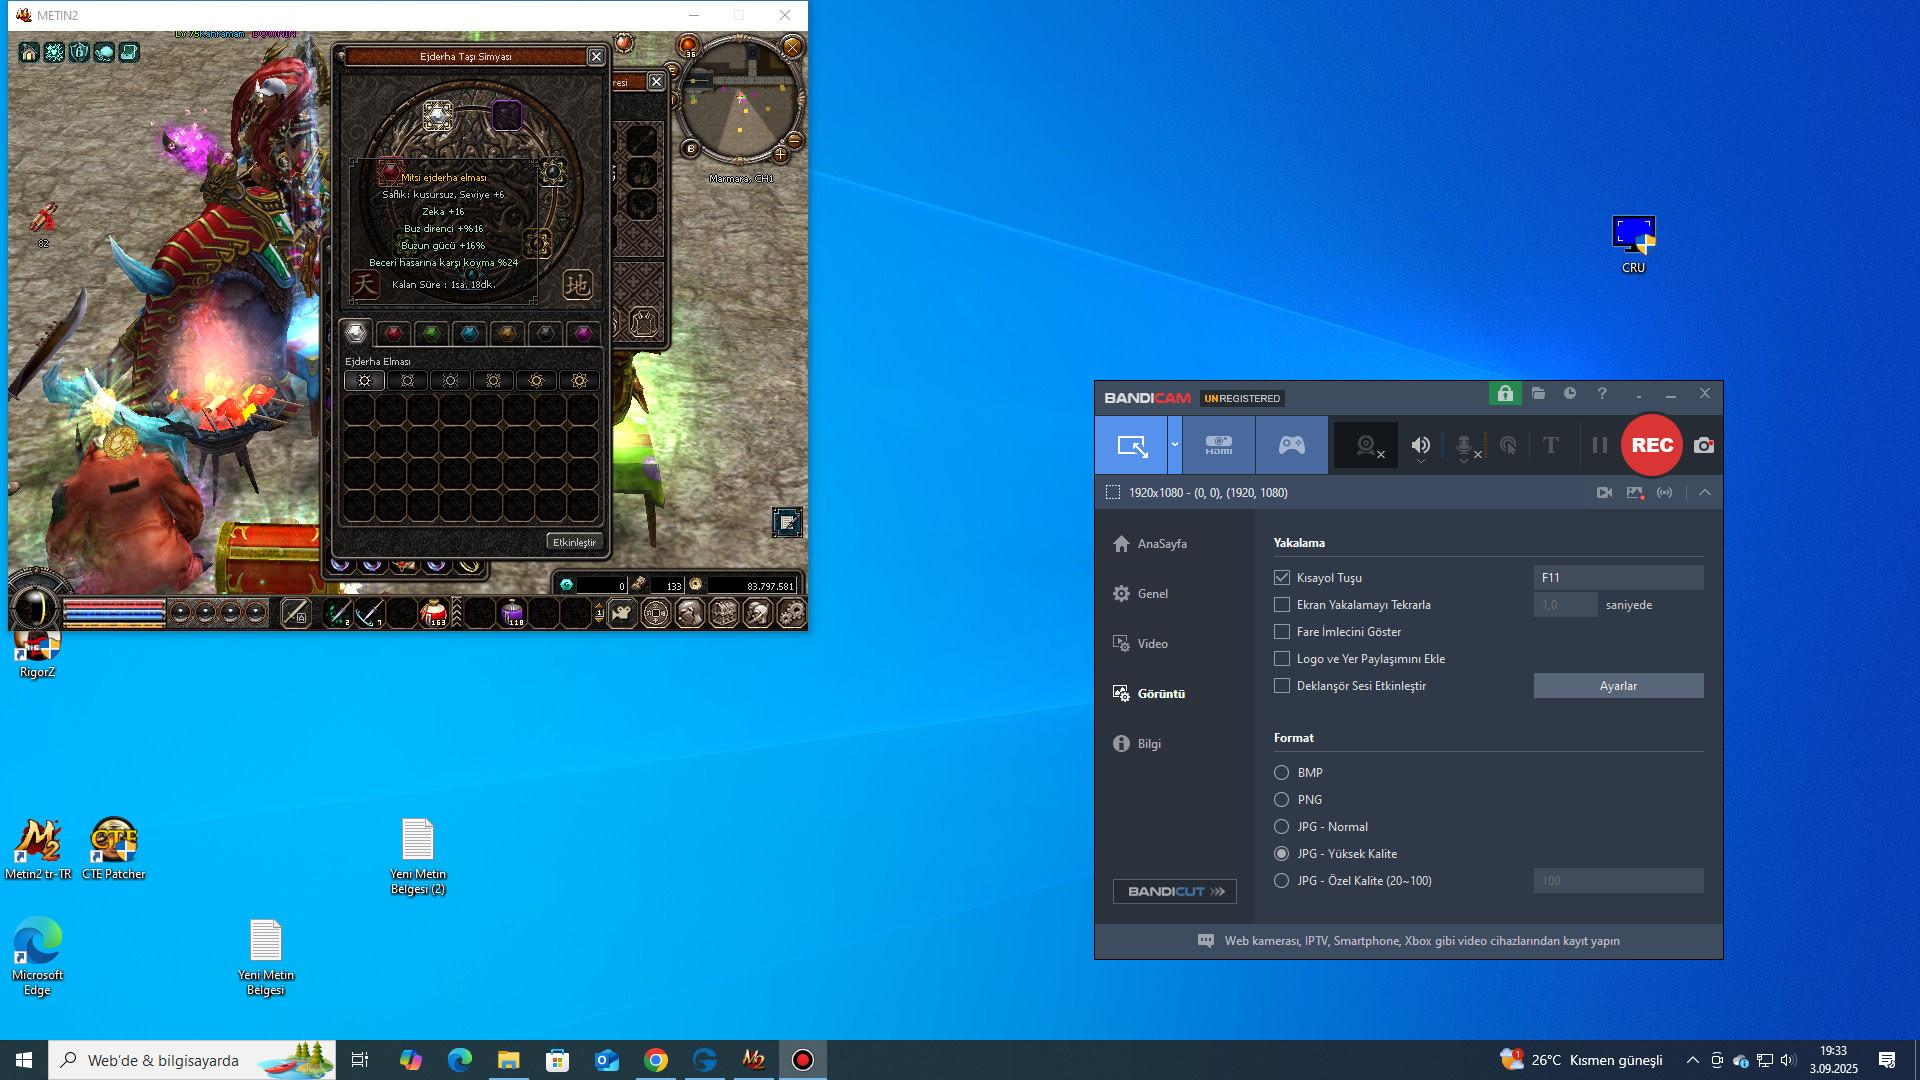Image resolution: width=1920 pixels, height=1080 pixels.
Task: Zoom in the Metin2 minimap
Action: [x=781, y=155]
